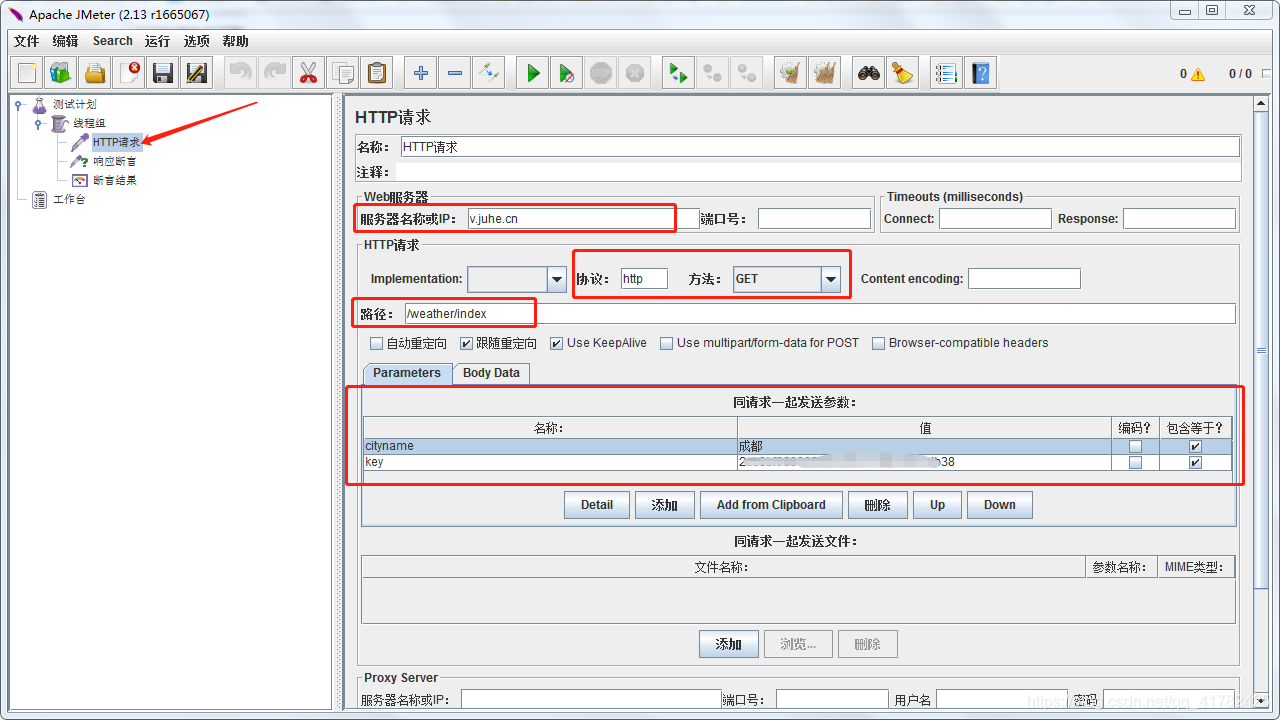1280x720 pixels.
Task: Click Save Test Plan As icon
Action: tap(197, 73)
